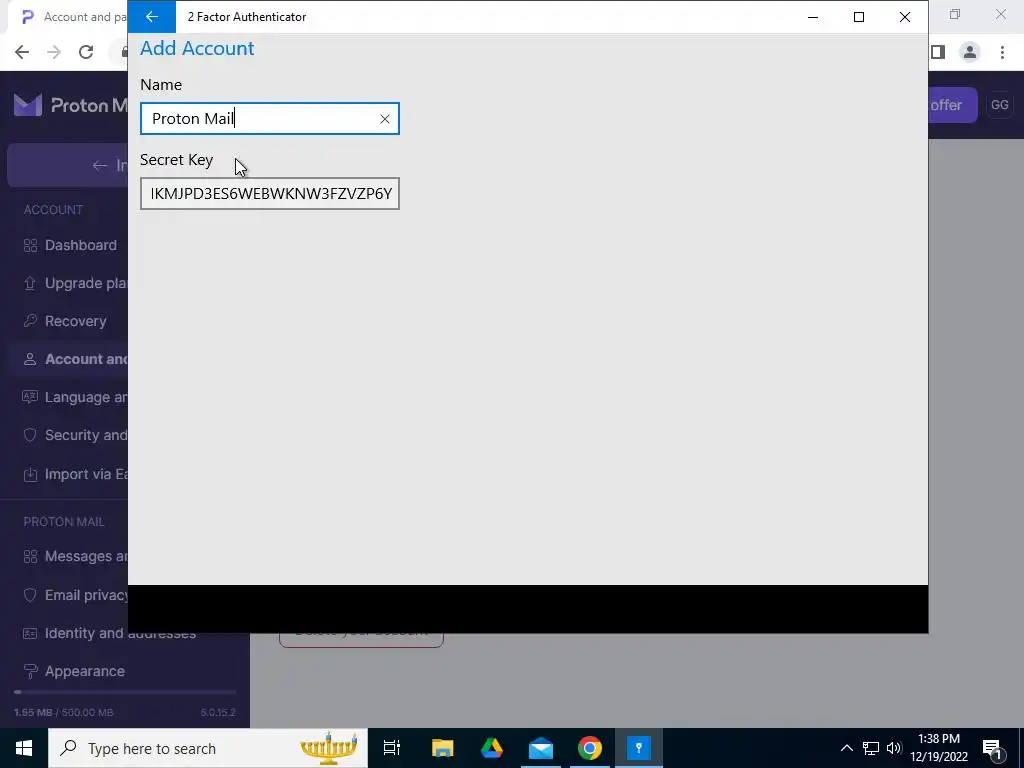Open Task View on the taskbar
This screenshot has height=768, width=1024.
[x=392, y=748]
